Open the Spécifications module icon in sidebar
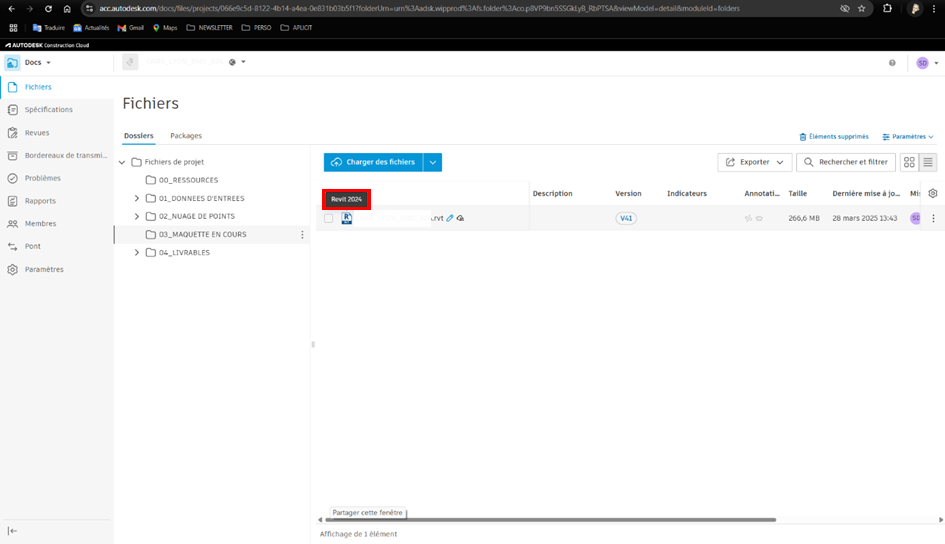Image resolution: width=945 pixels, height=544 pixels. pyautogui.click(x=13, y=110)
